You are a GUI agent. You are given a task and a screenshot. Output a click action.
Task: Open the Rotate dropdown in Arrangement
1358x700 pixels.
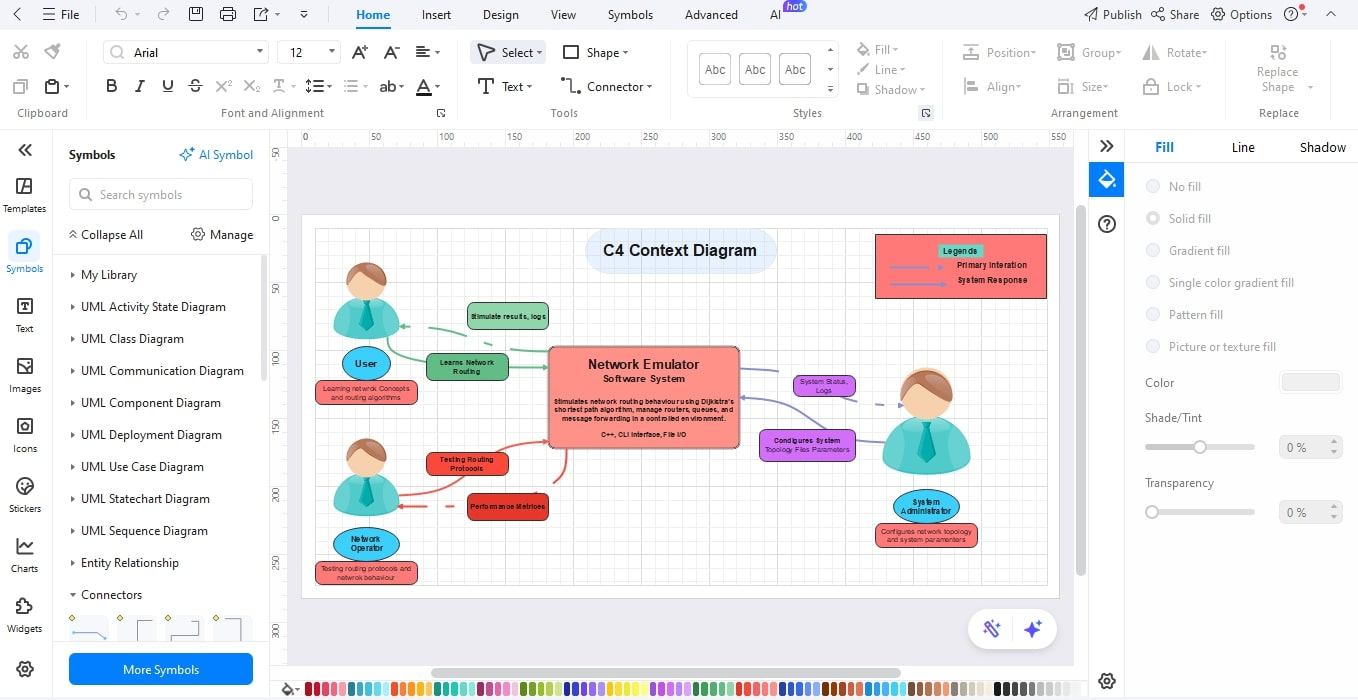click(x=1175, y=51)
